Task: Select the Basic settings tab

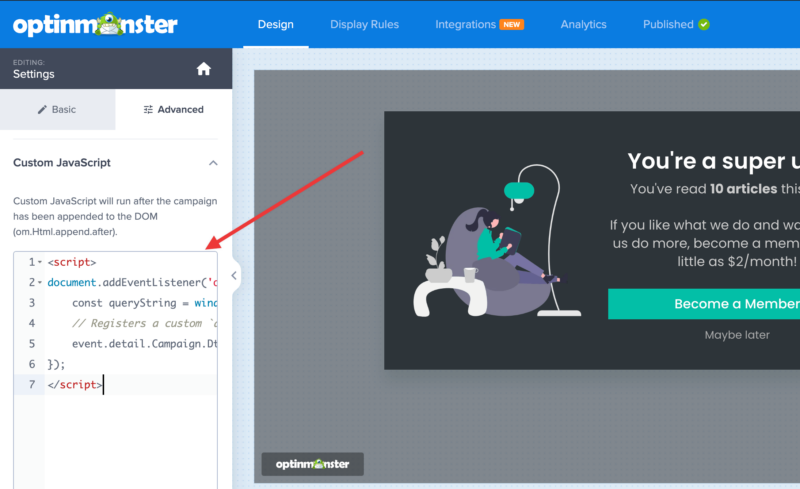Action: [x=58, y=110]
